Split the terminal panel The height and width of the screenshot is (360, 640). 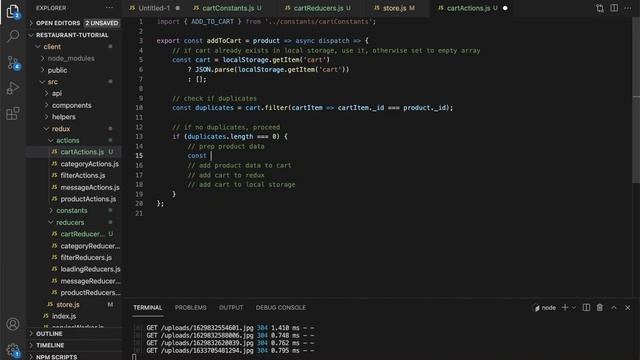point(586,307)
